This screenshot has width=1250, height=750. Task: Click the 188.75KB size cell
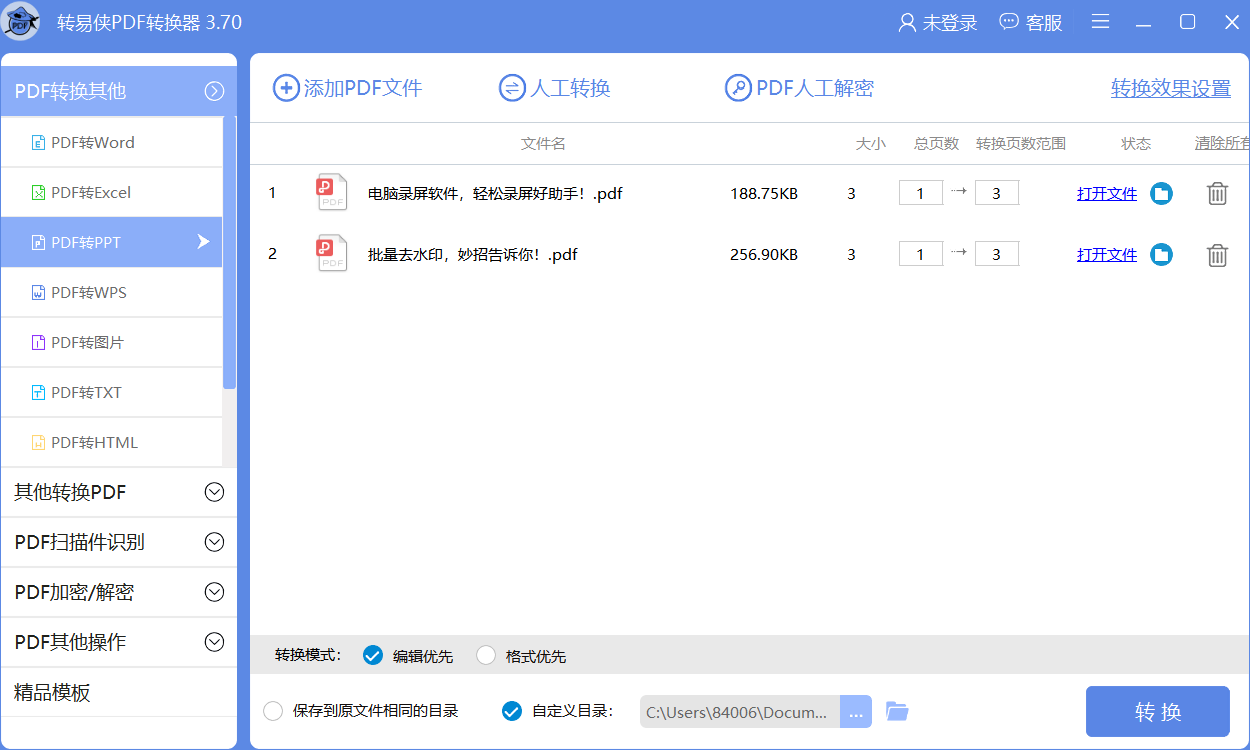[x=764, y=194]
